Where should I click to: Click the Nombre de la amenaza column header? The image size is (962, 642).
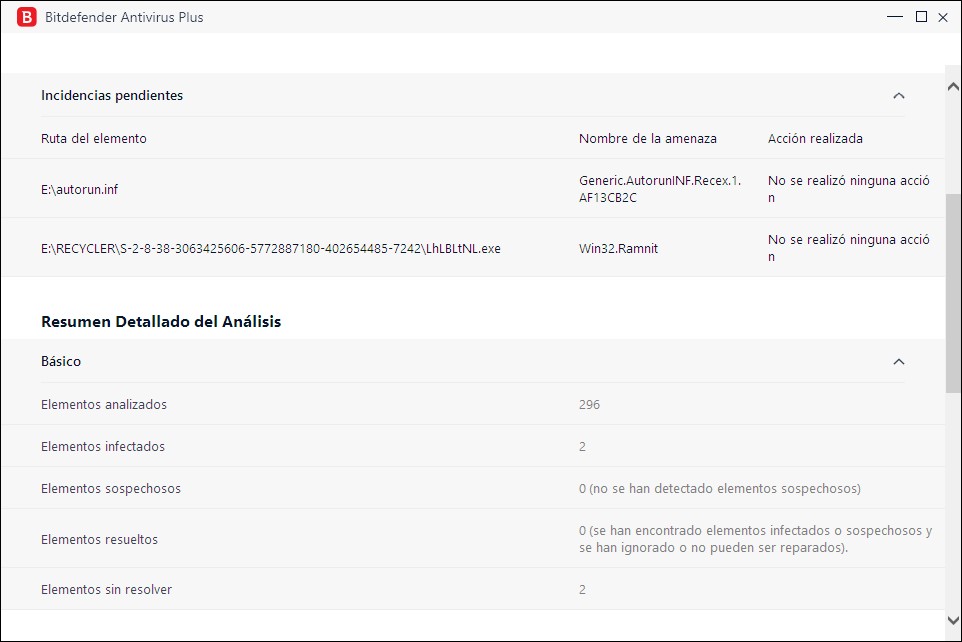tap(647, 139)
